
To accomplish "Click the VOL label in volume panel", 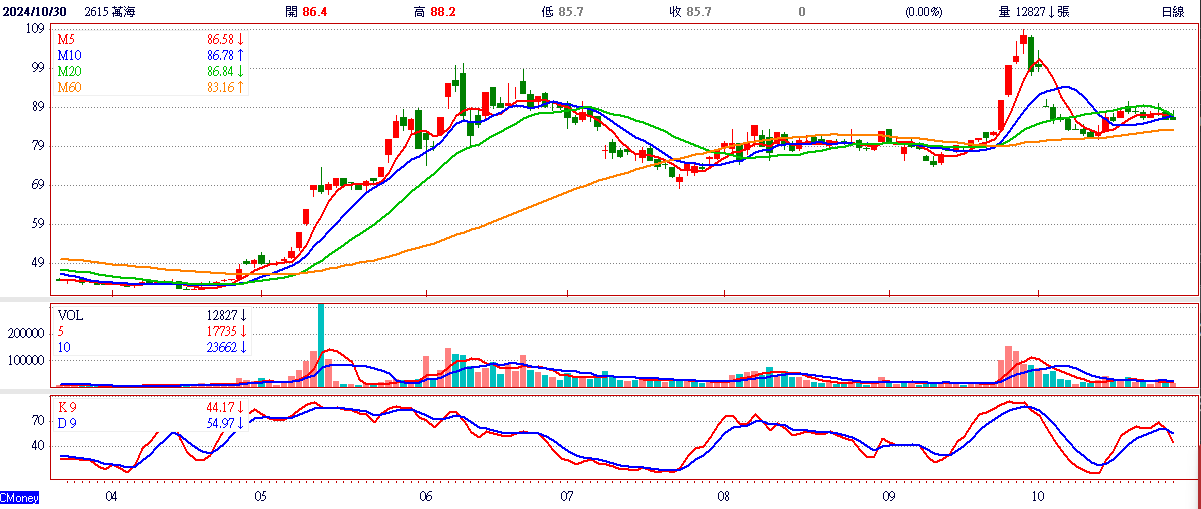I will tap(68, 314).
